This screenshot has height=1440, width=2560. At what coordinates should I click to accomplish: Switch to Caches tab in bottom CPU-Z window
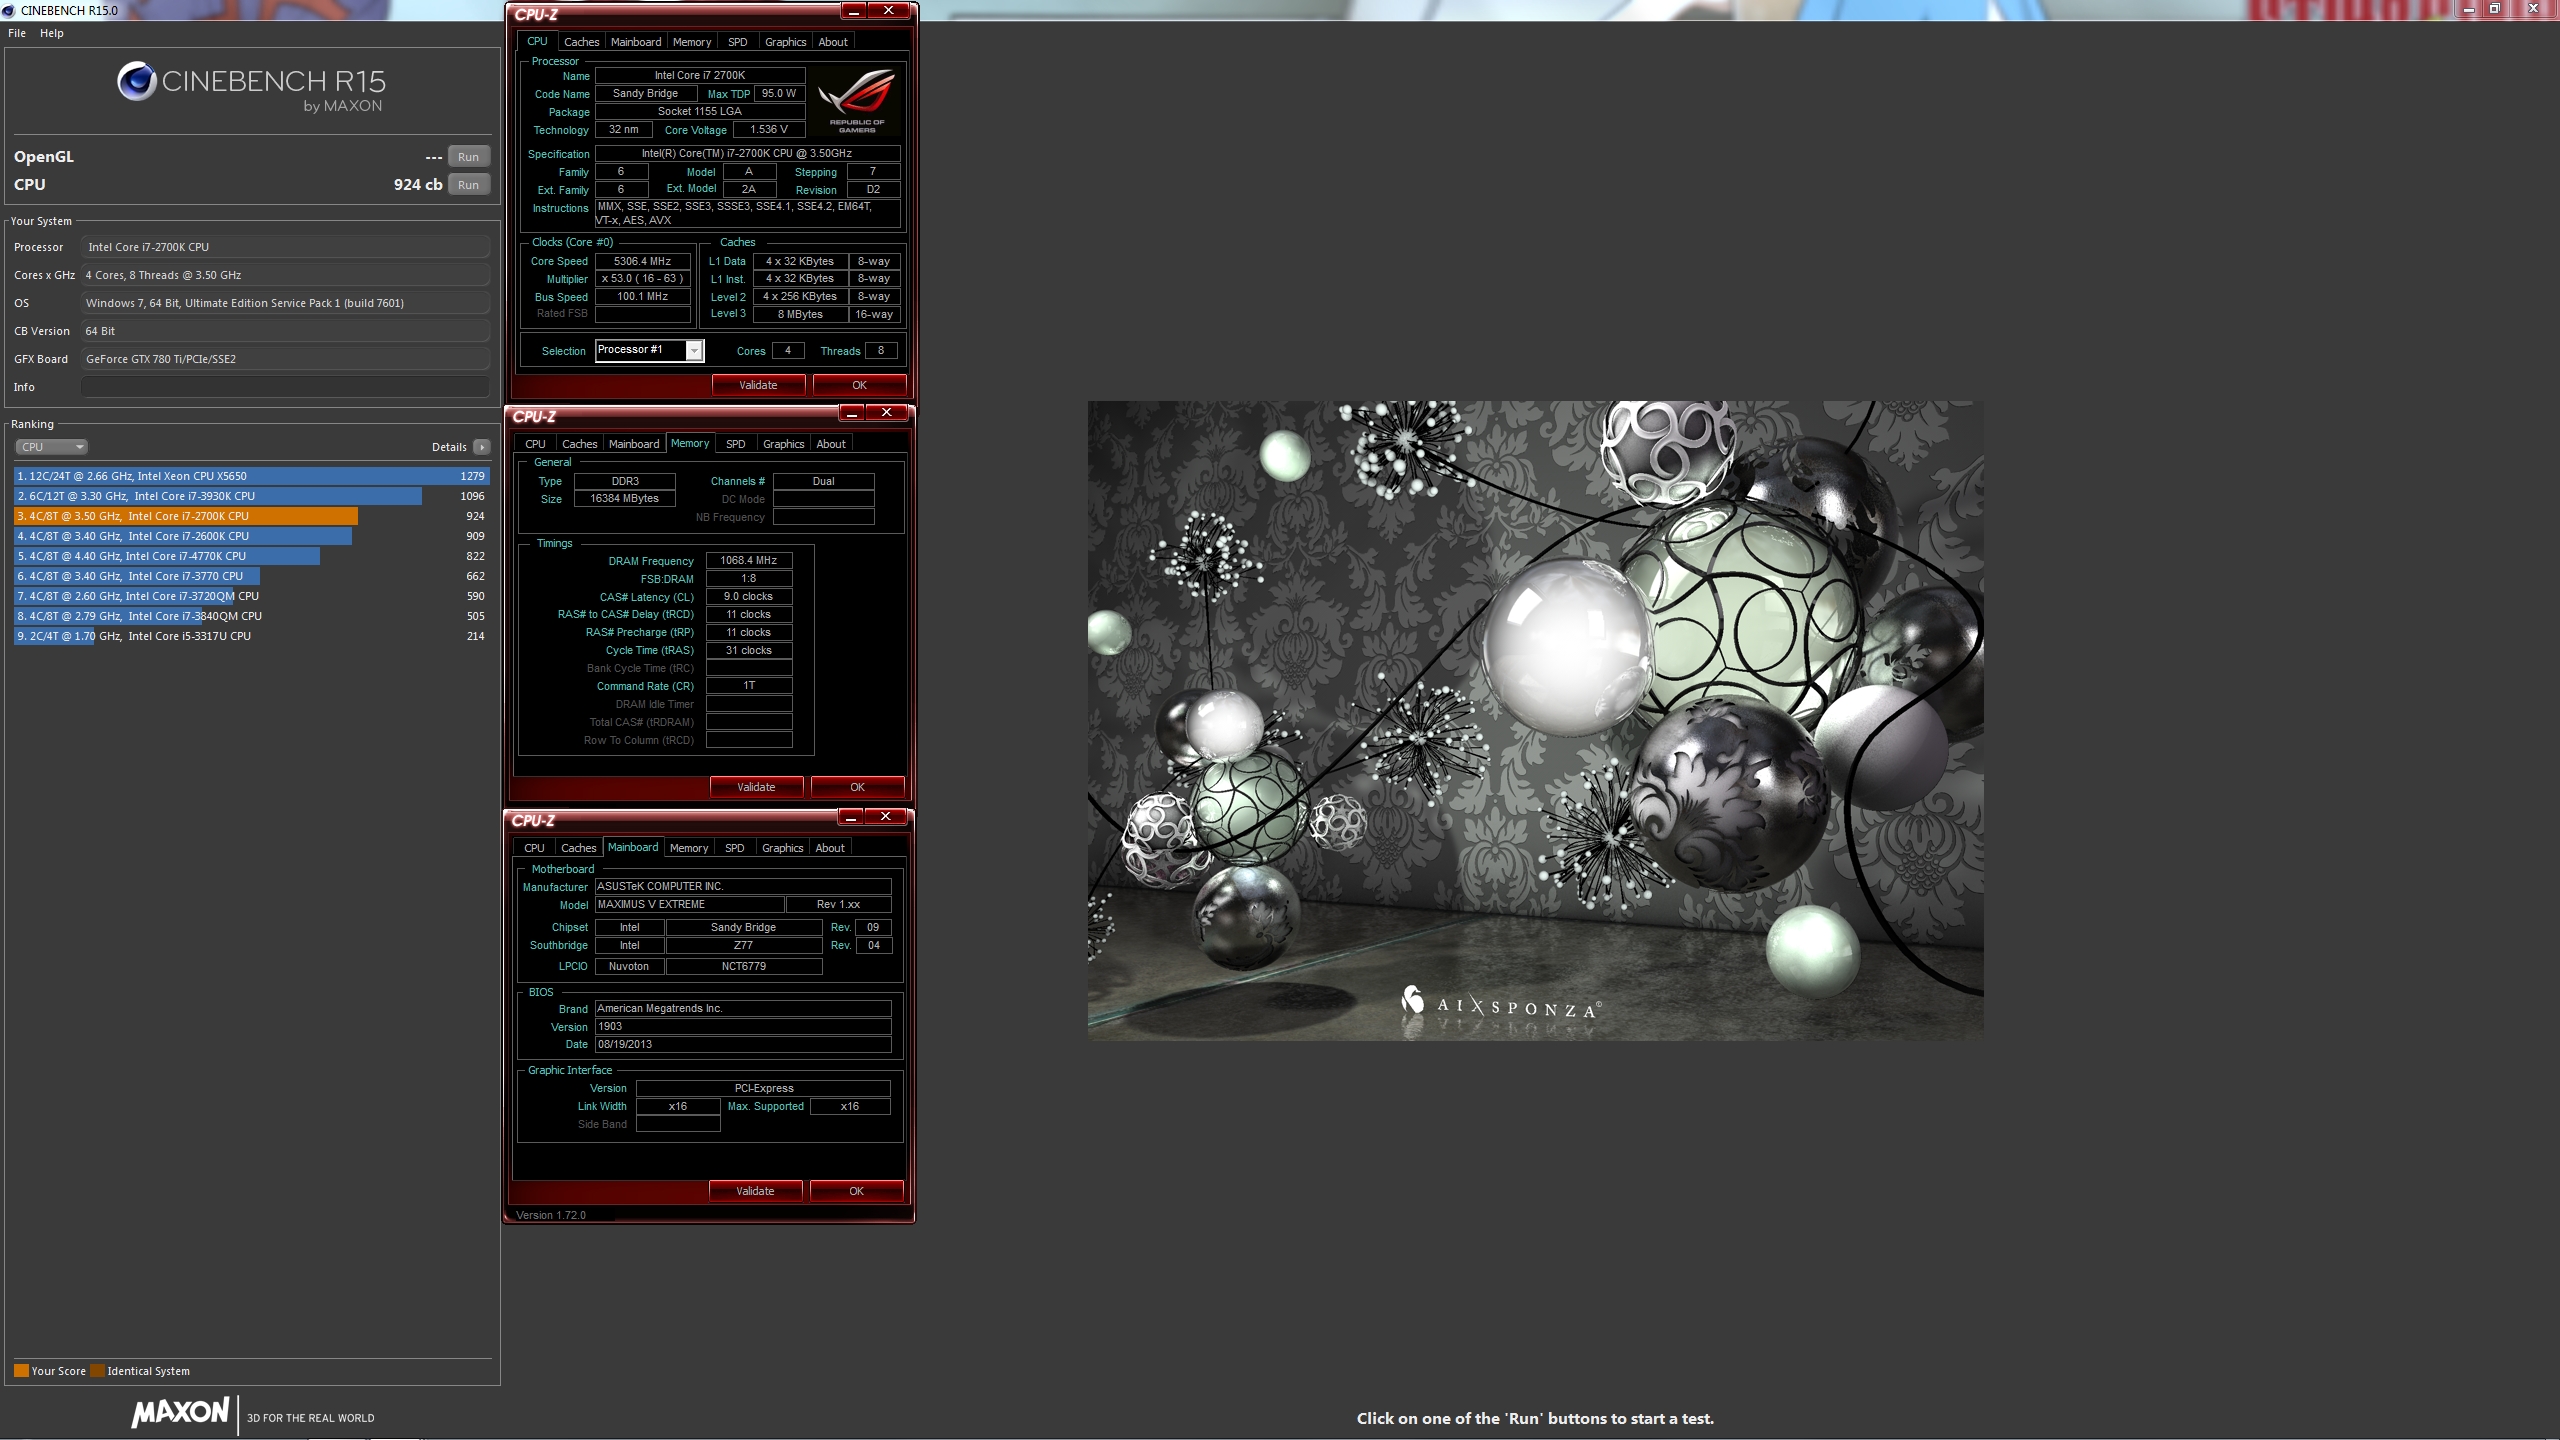(x=578, y=848)
